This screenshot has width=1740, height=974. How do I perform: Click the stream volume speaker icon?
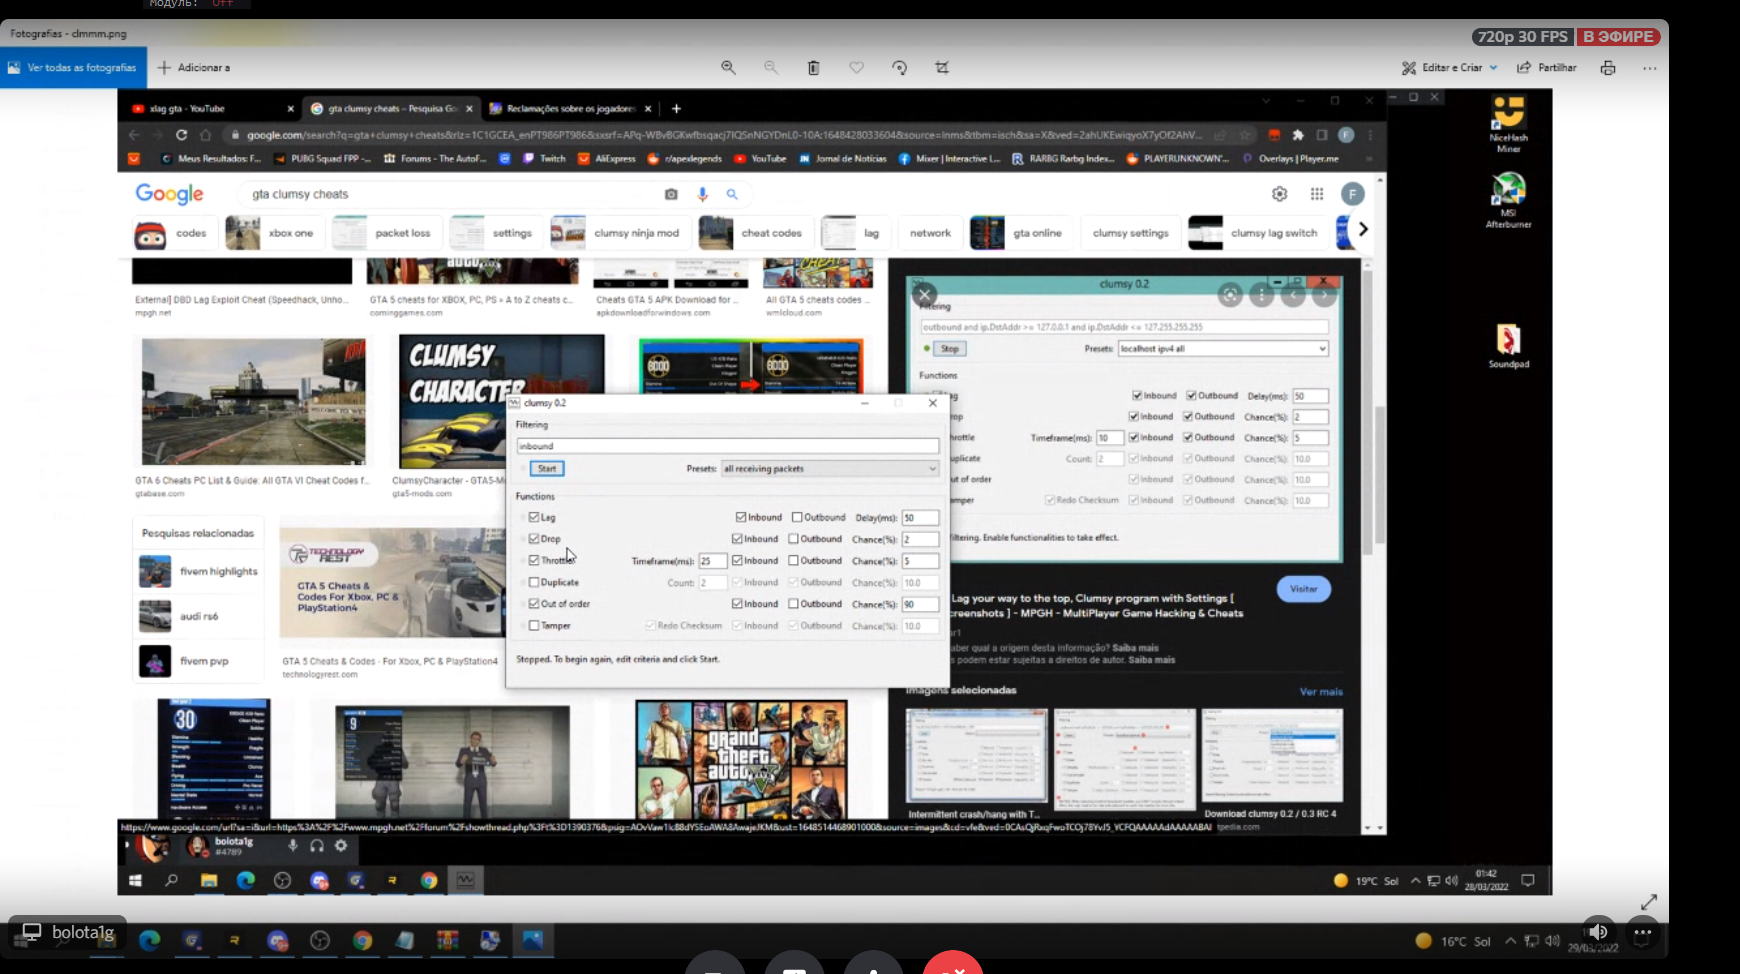coord(1598,932)
